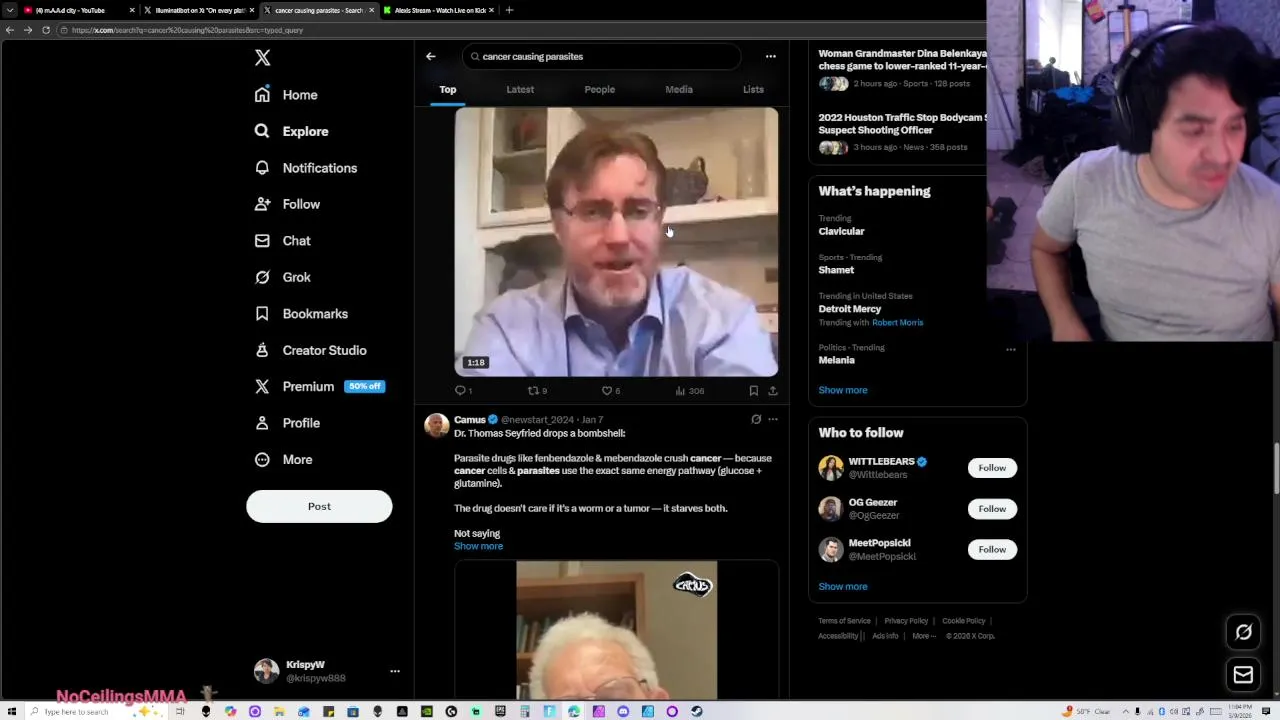This screenshot has height=720, width=1280.
Task: Open KrispyW account options menu
Action: [x=395, y=671]
